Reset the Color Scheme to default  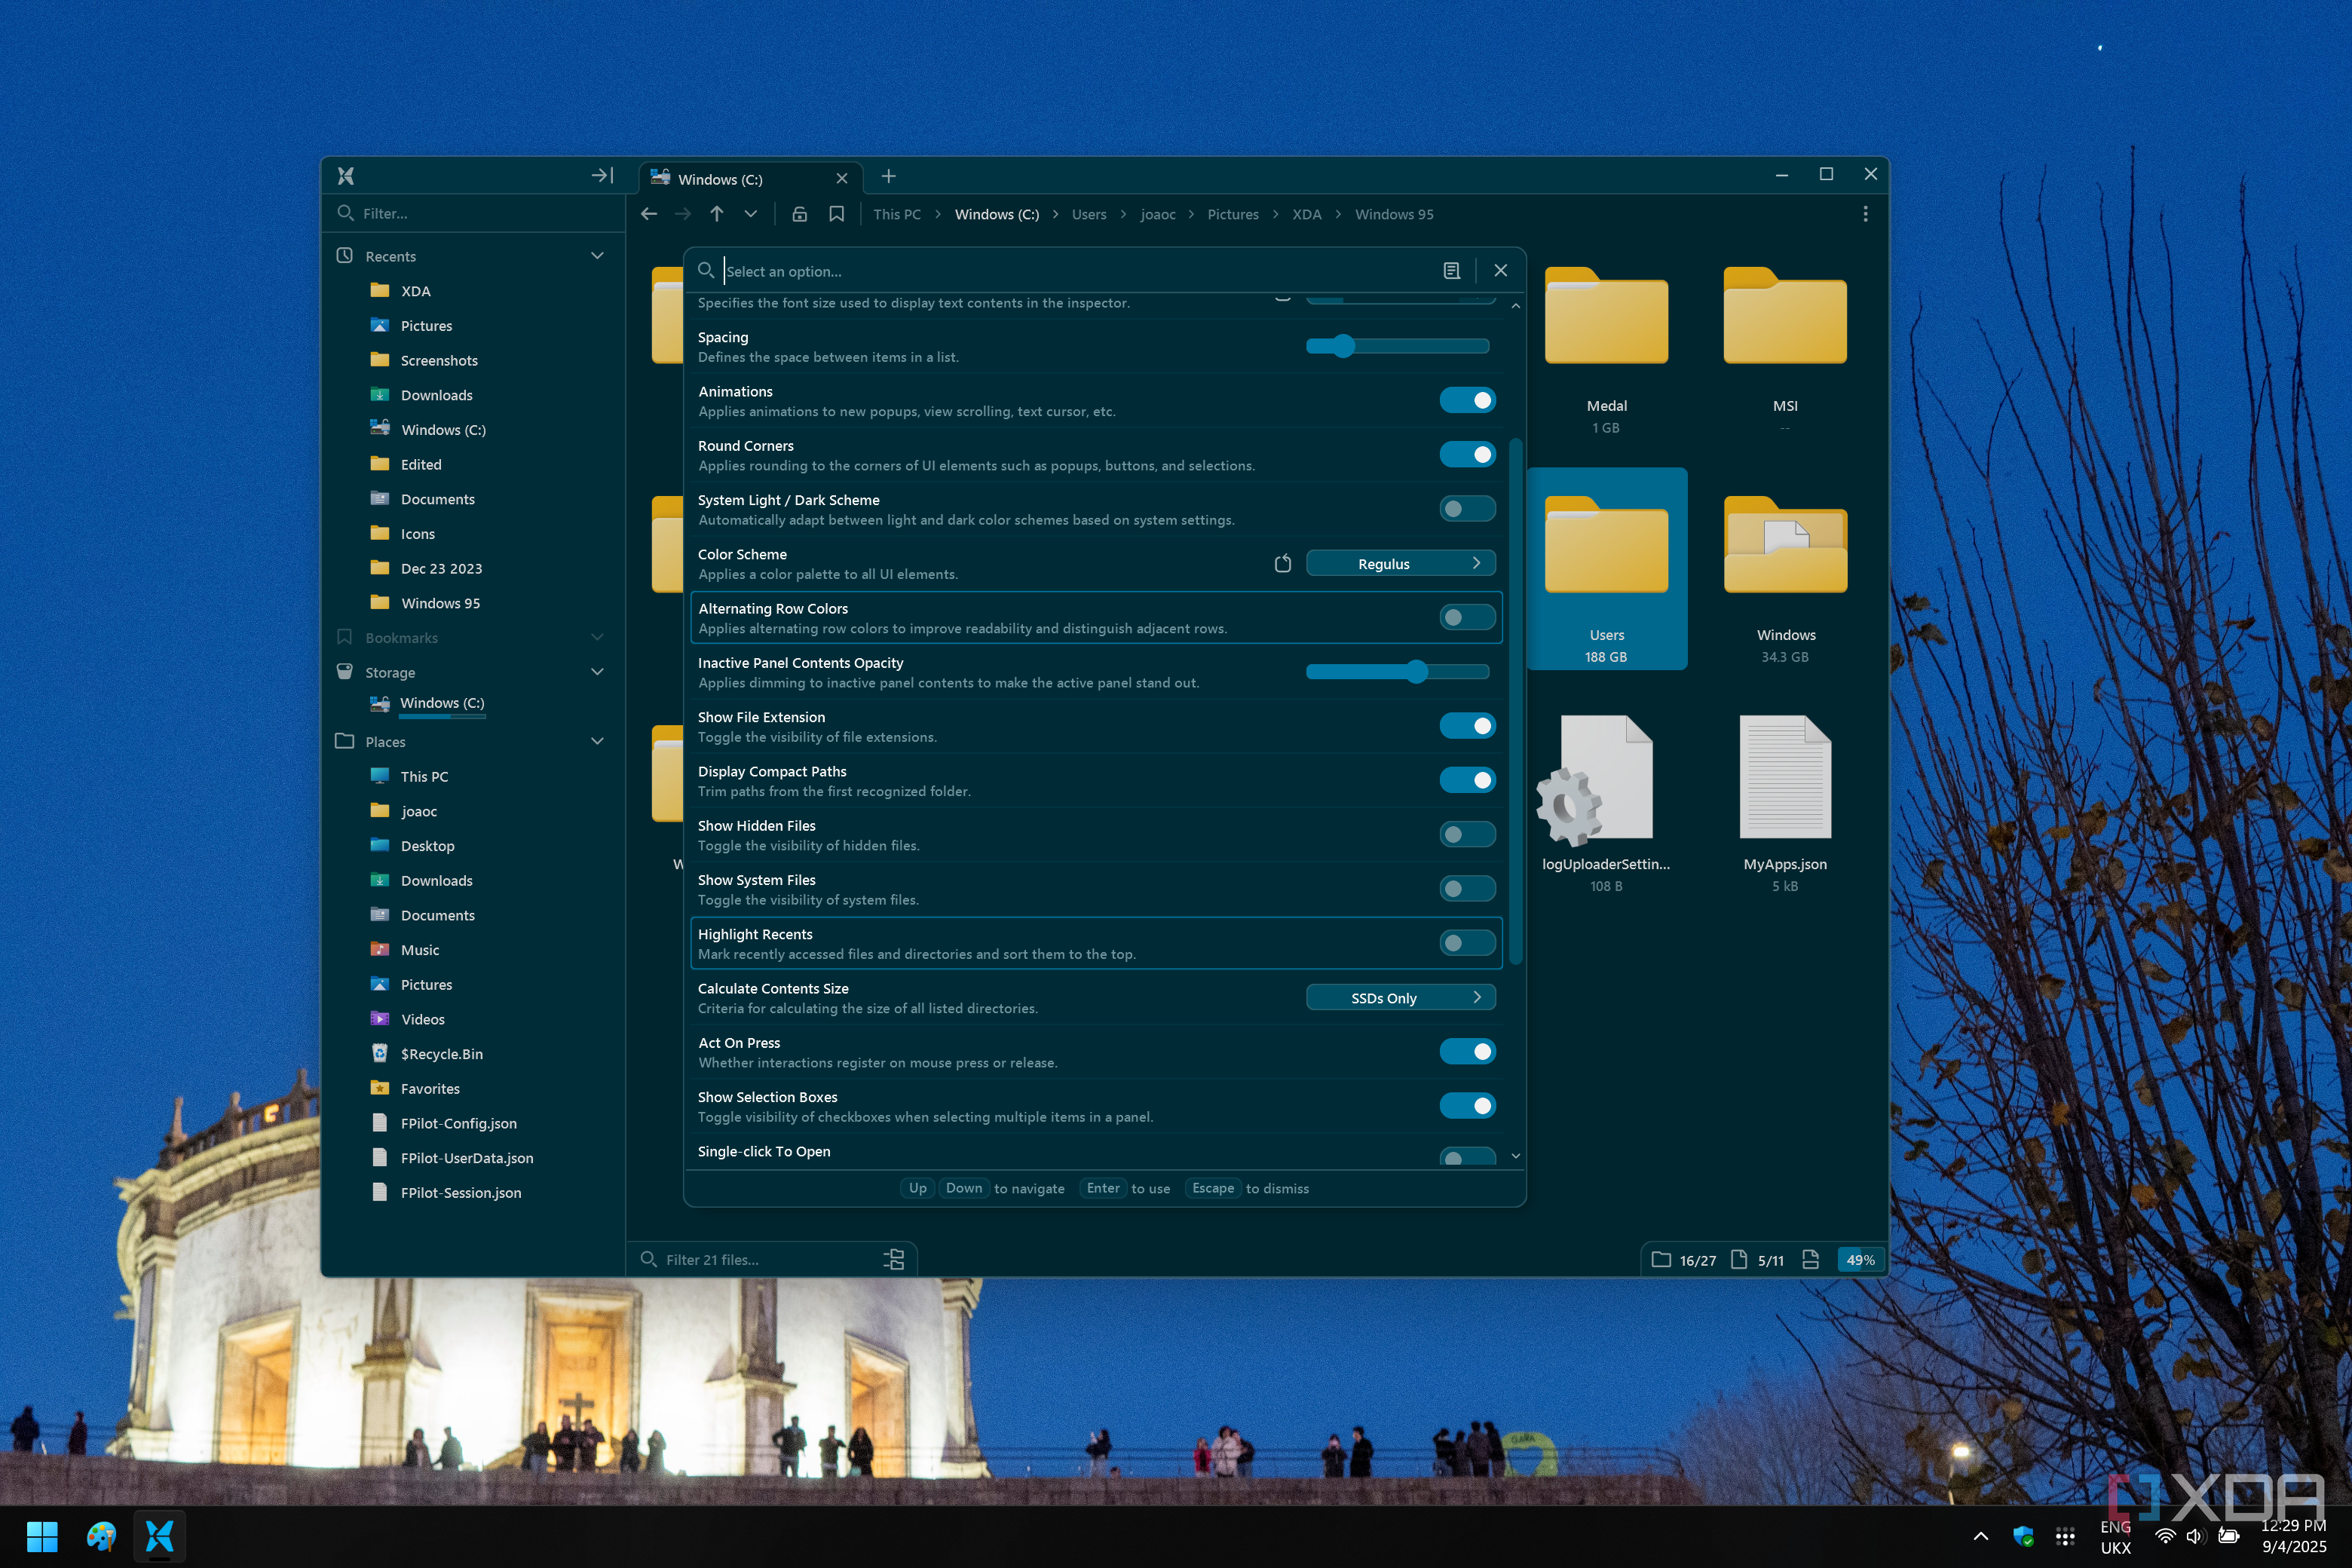(1283, 564)
